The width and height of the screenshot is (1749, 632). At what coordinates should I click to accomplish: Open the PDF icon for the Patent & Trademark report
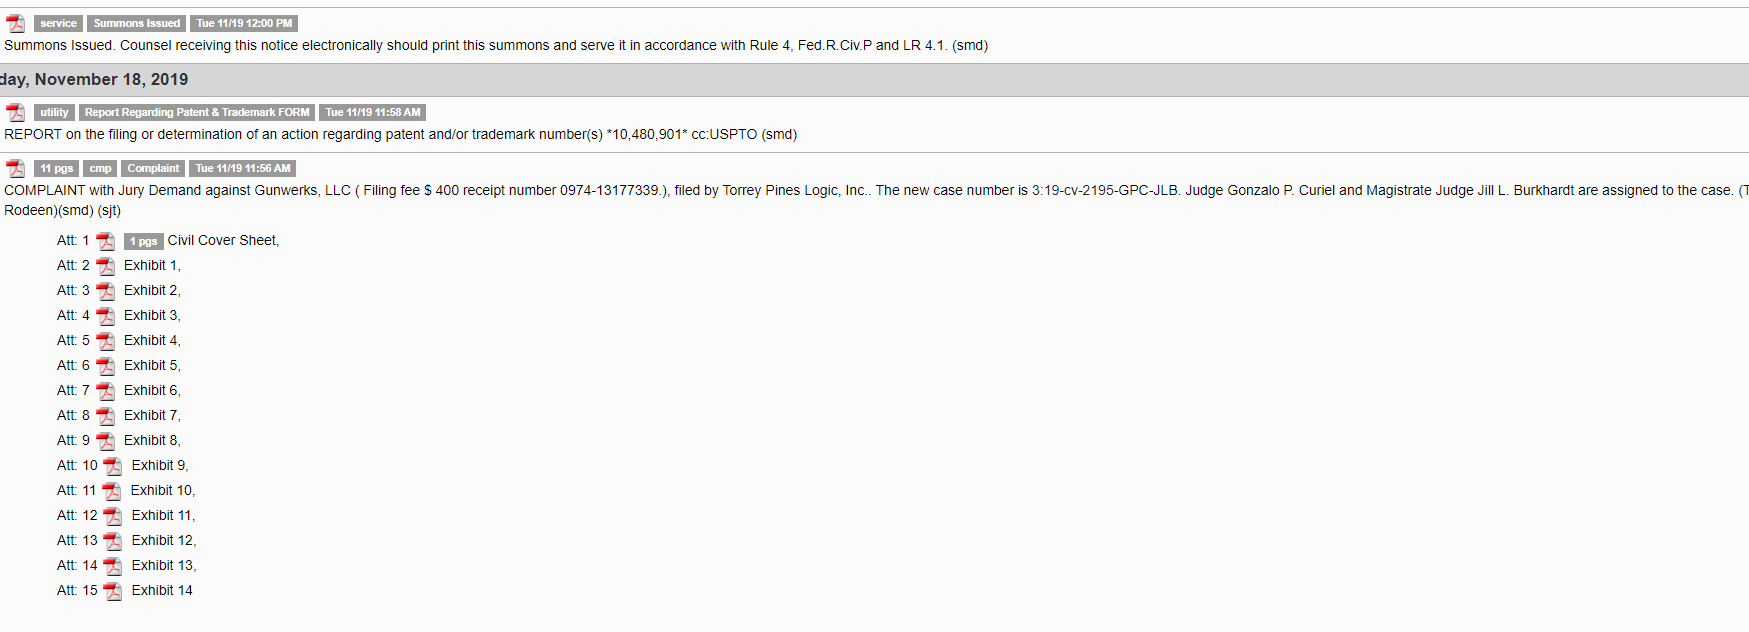[15, 113]
